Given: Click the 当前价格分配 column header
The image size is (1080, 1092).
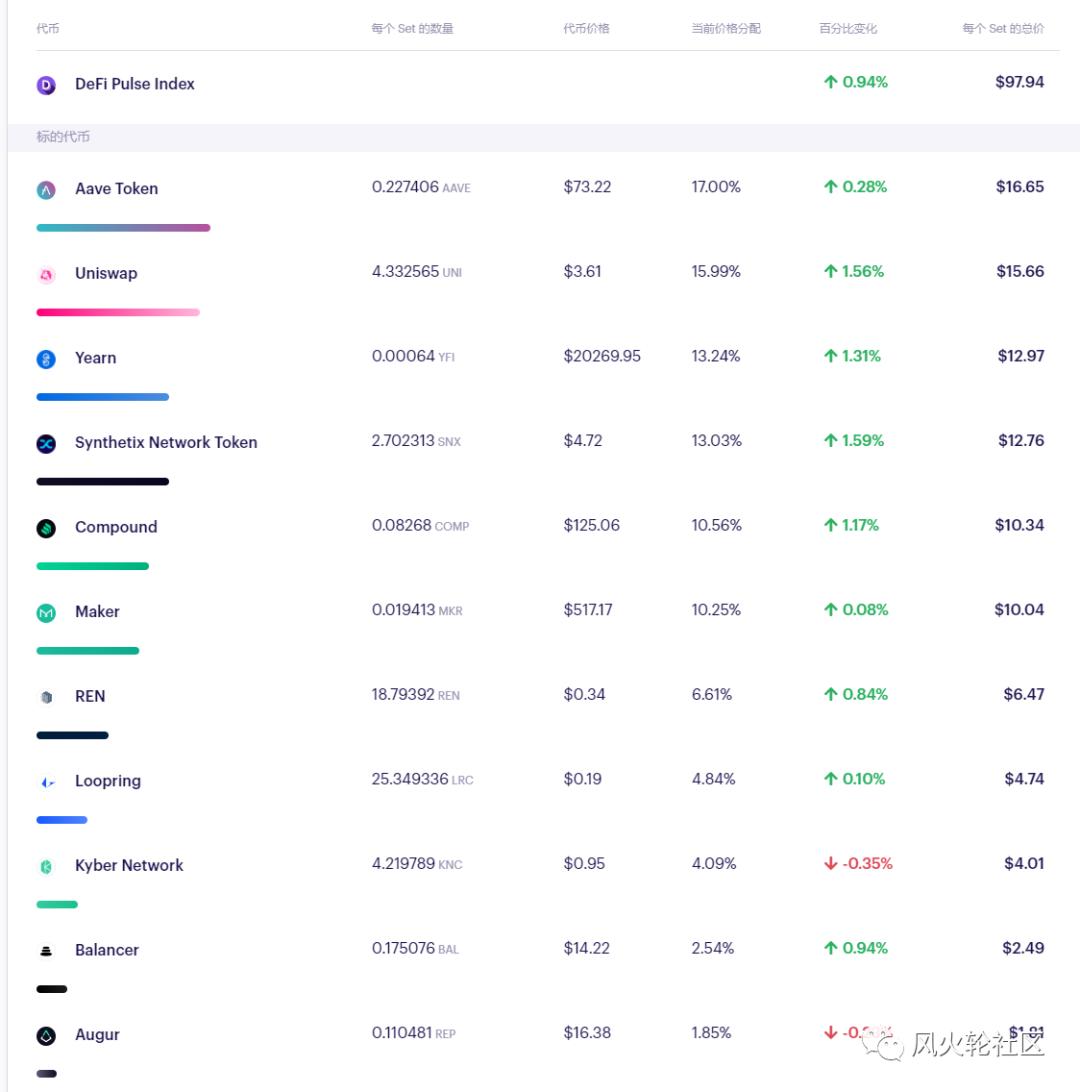Looking at the screenshot, I should 726,29.
